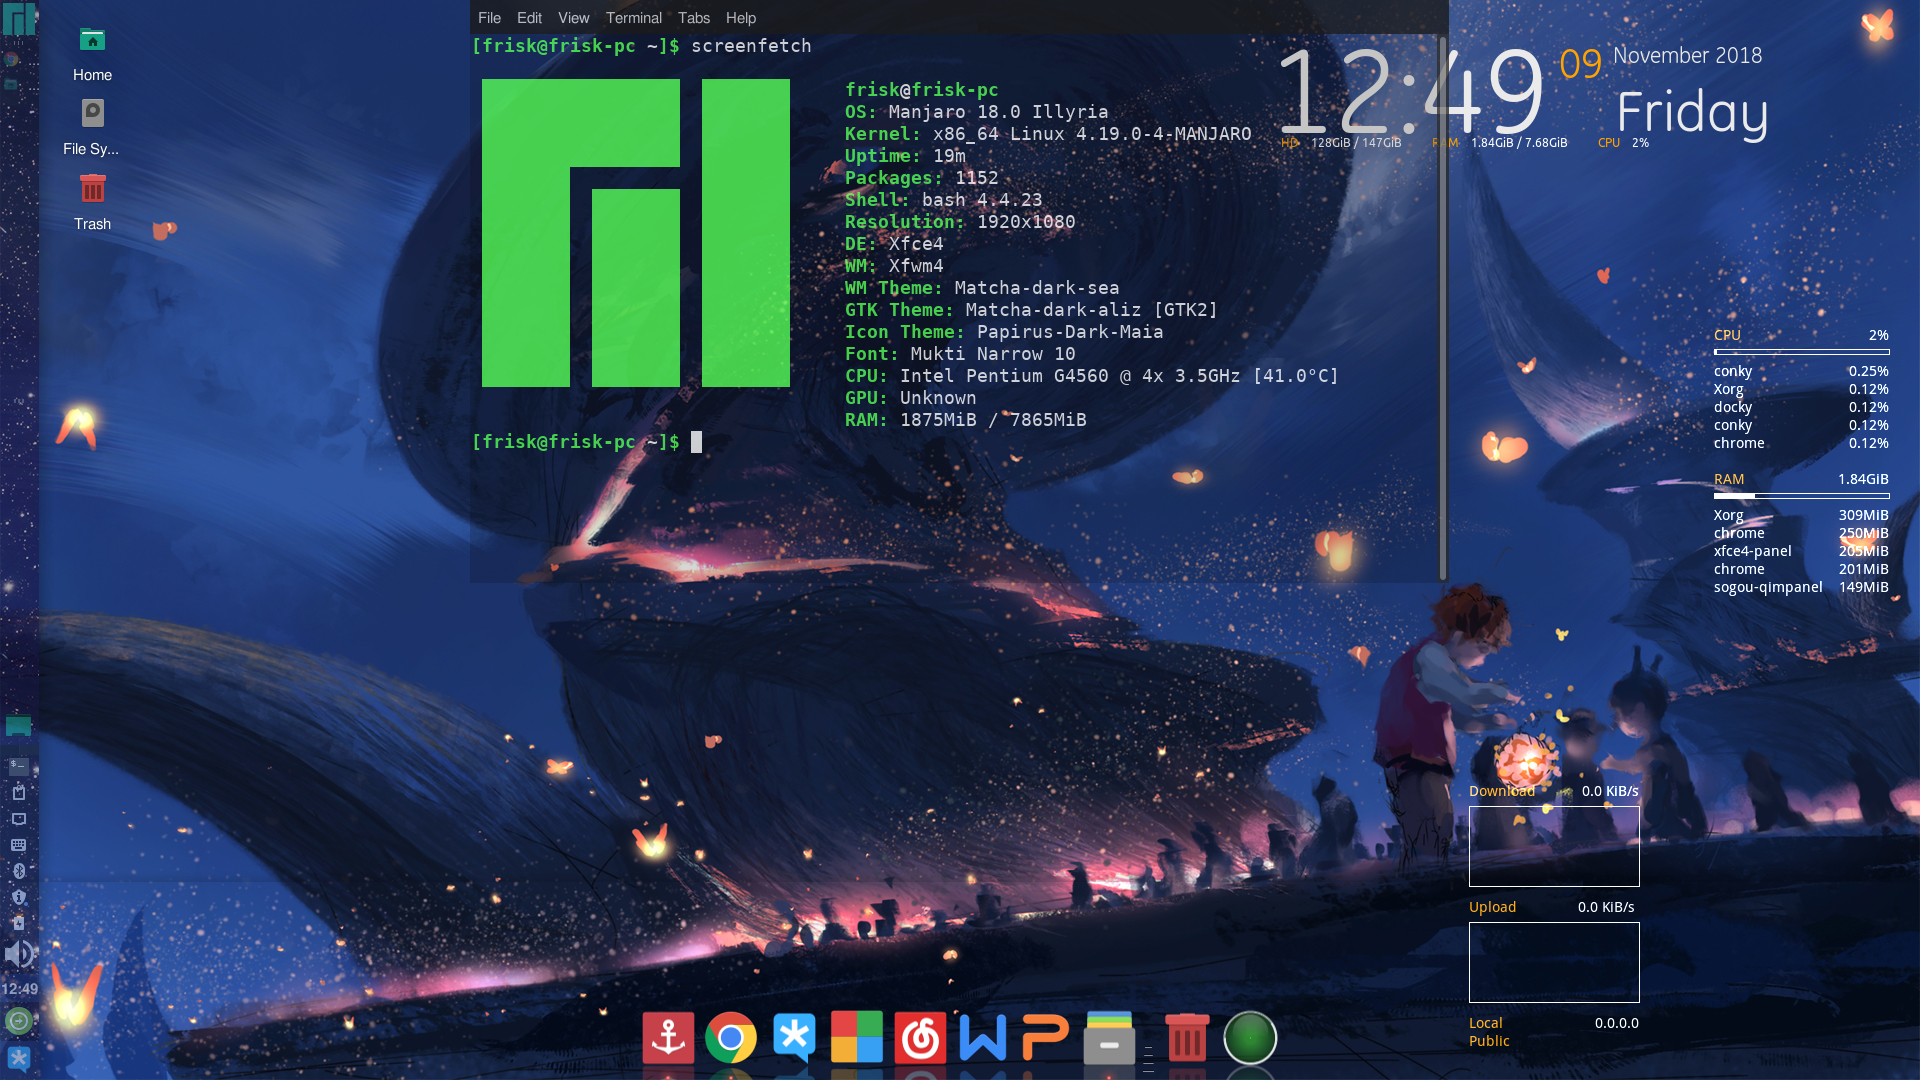Launch WPS Presentation from the dock

1046,1038
